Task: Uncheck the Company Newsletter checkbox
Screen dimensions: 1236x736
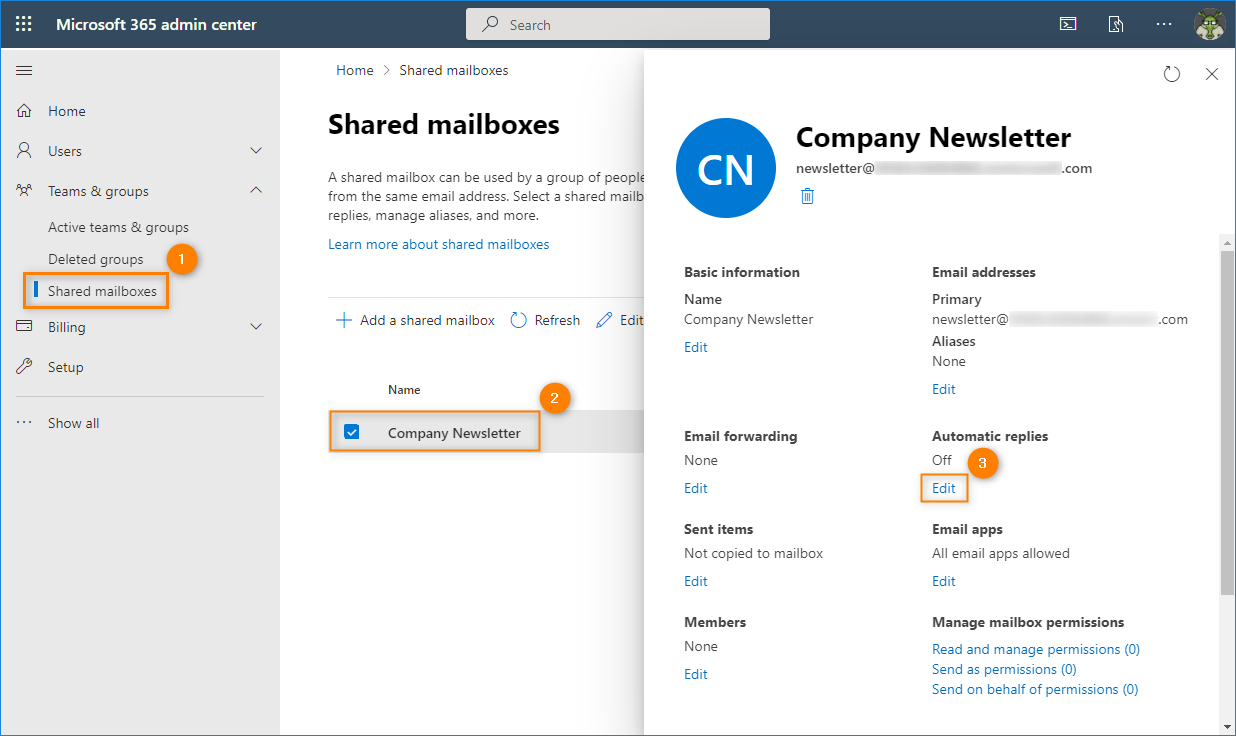Action: 351,432
